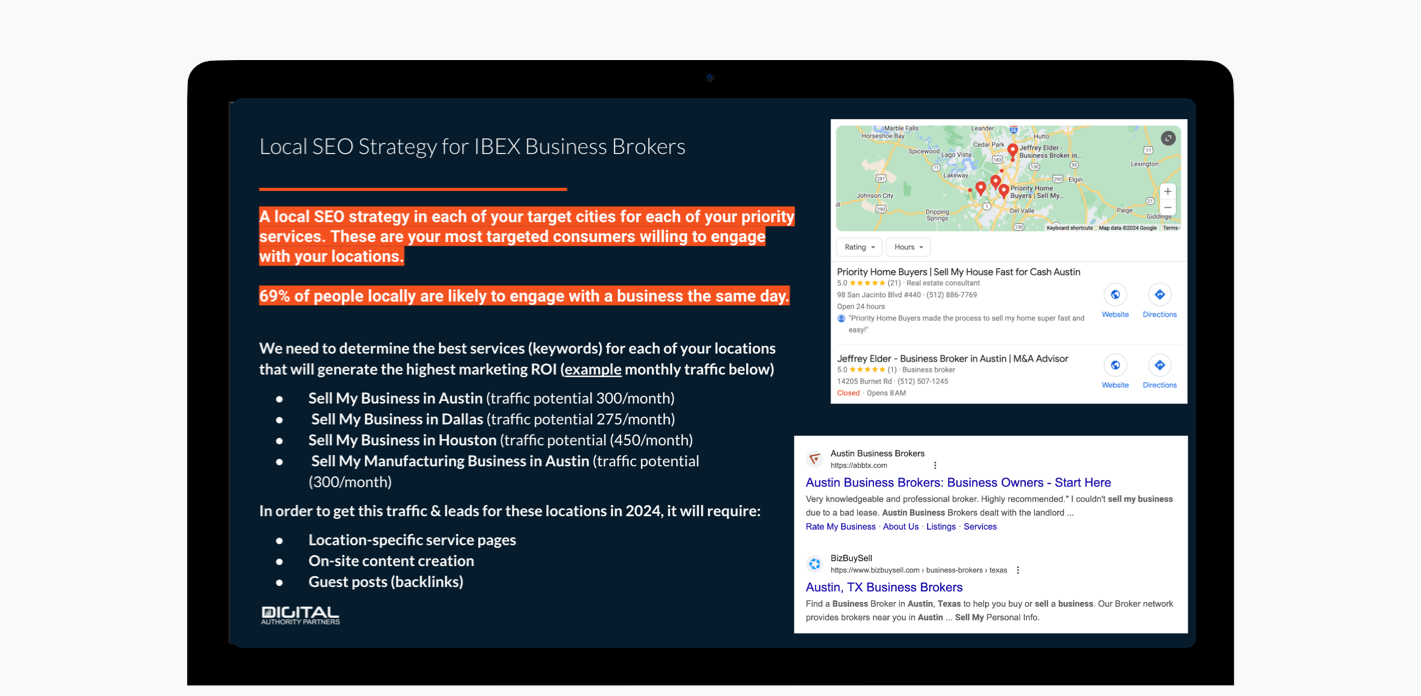
Task: Click the 'Sell My Business in Dallas' bullet
Action: (493, 419)
